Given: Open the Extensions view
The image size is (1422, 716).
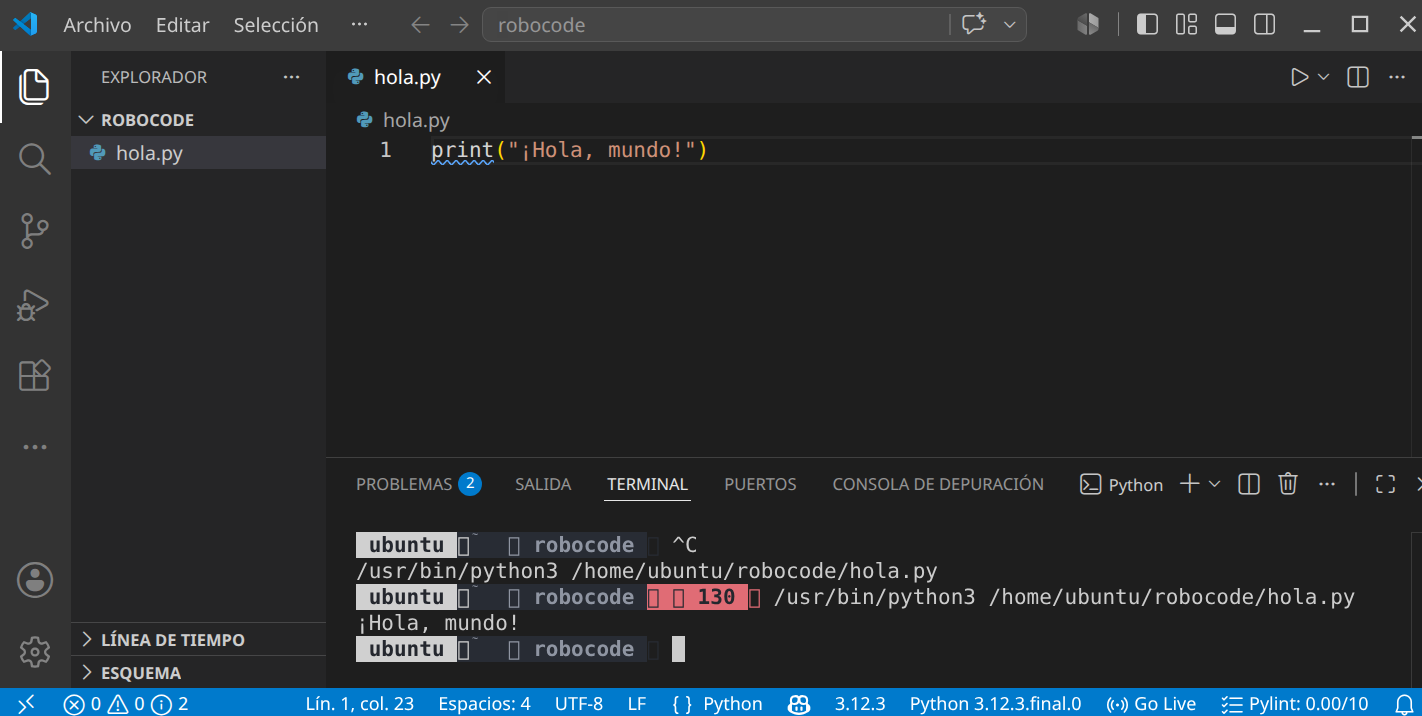Looking at the screenshot, I should click(34, 376).
